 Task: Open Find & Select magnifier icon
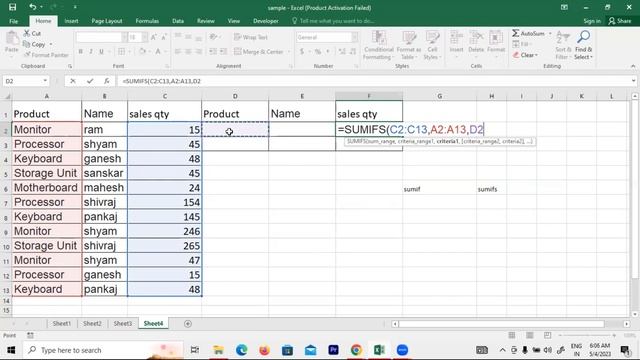click(583, 38)
